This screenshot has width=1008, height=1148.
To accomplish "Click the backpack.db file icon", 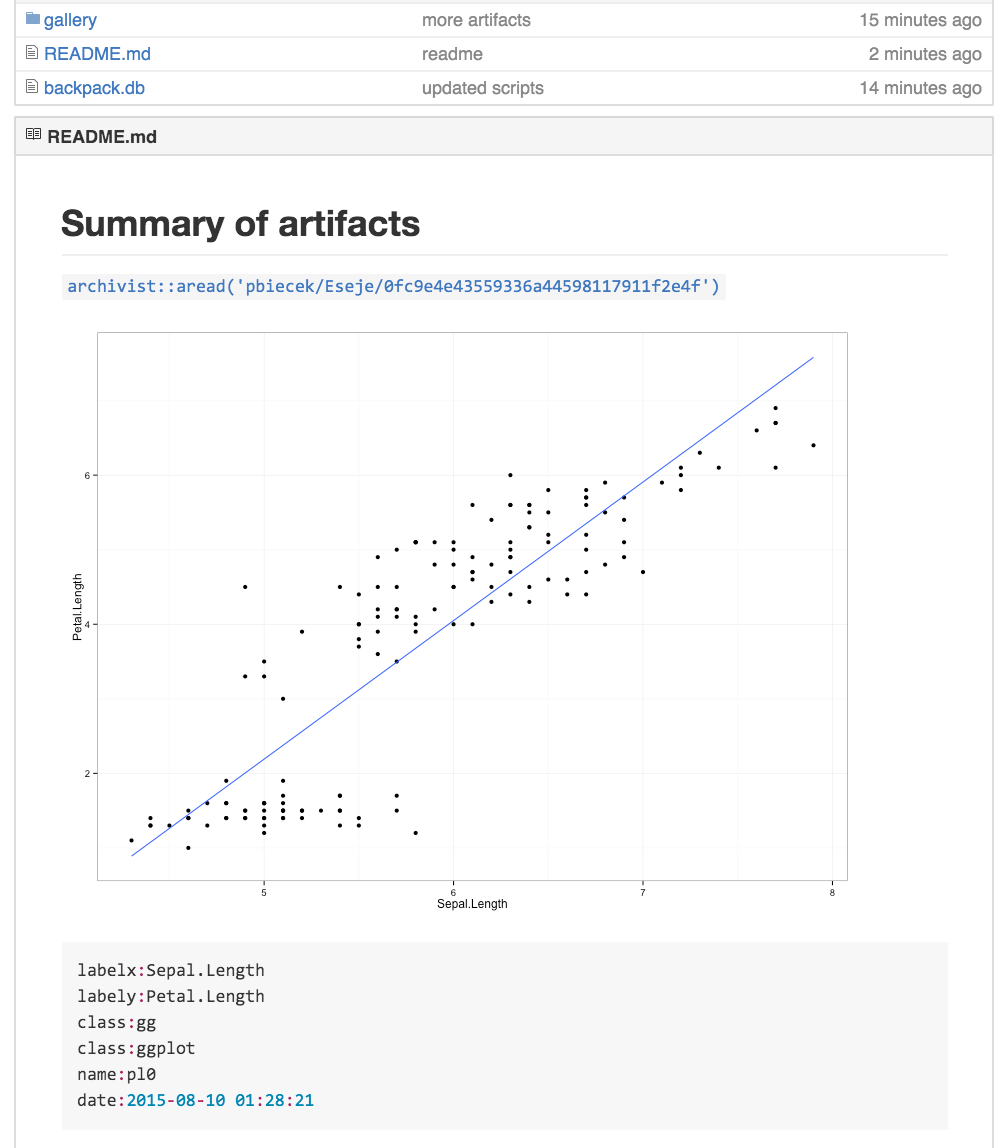I will tap(32, 88).
